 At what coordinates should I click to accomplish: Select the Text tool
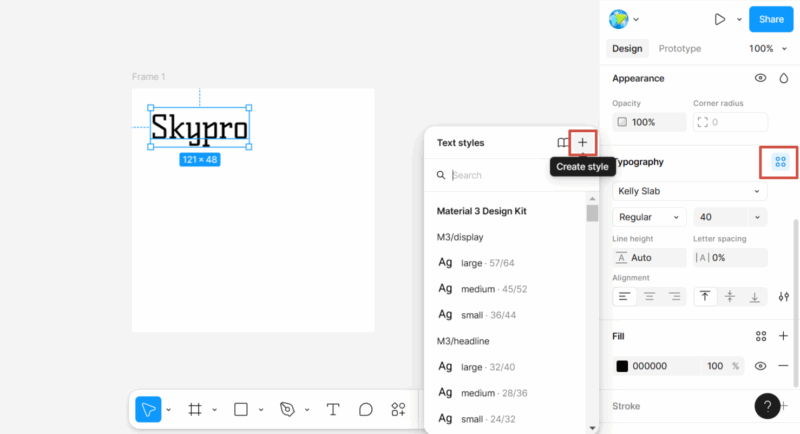[x=333, y=409]
